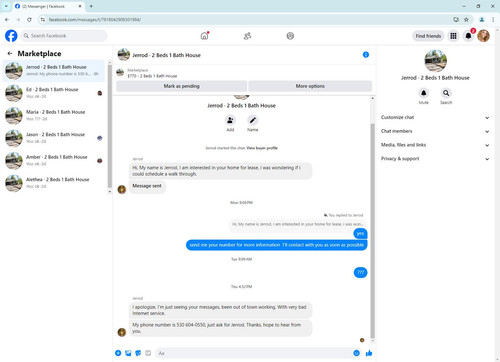Choose a sticker icon in composer
Image resolution: width=500 pixels, height=362 pixels.
tap(138, 353)
